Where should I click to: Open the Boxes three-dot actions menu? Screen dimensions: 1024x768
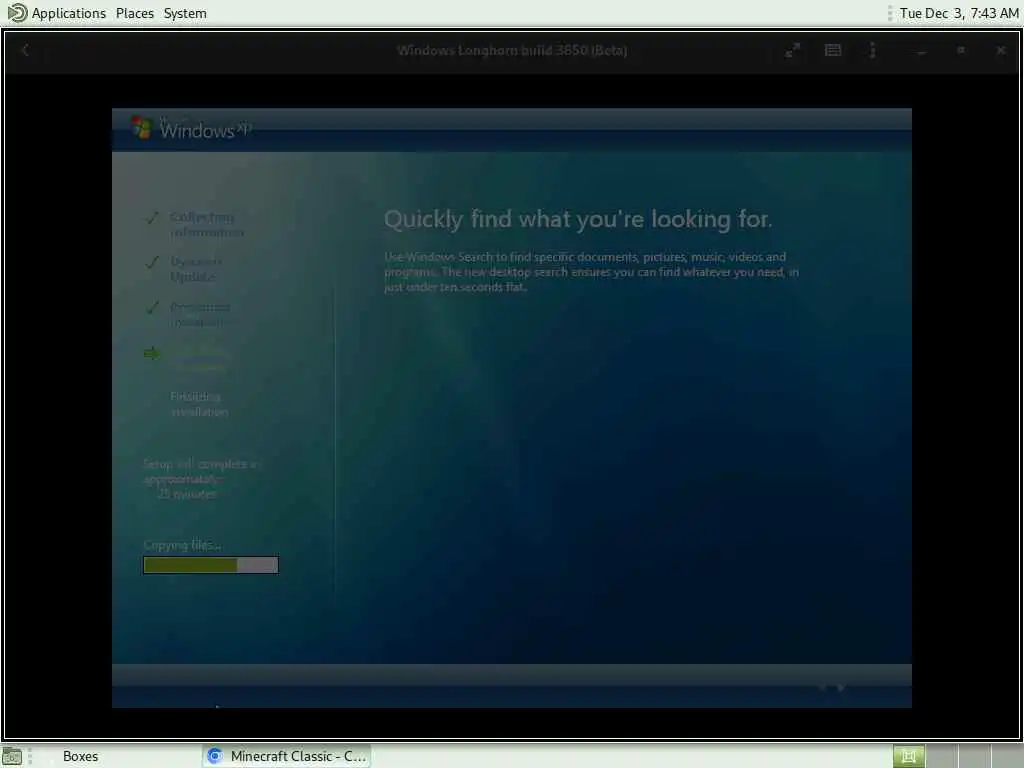pyautogui.click(x=872, y=50)
